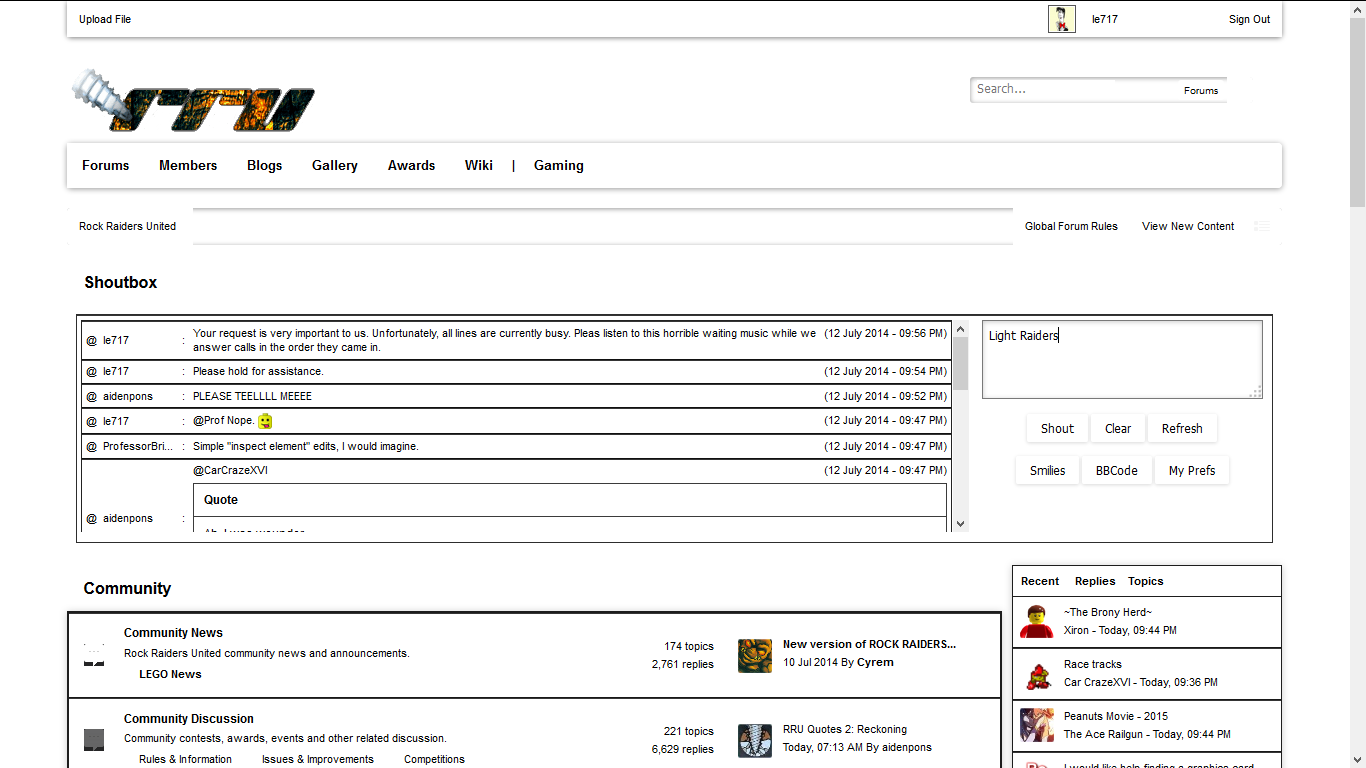Open the Community Discussion forum
This screenshot has width=1366, height=768.
[189, 719]
